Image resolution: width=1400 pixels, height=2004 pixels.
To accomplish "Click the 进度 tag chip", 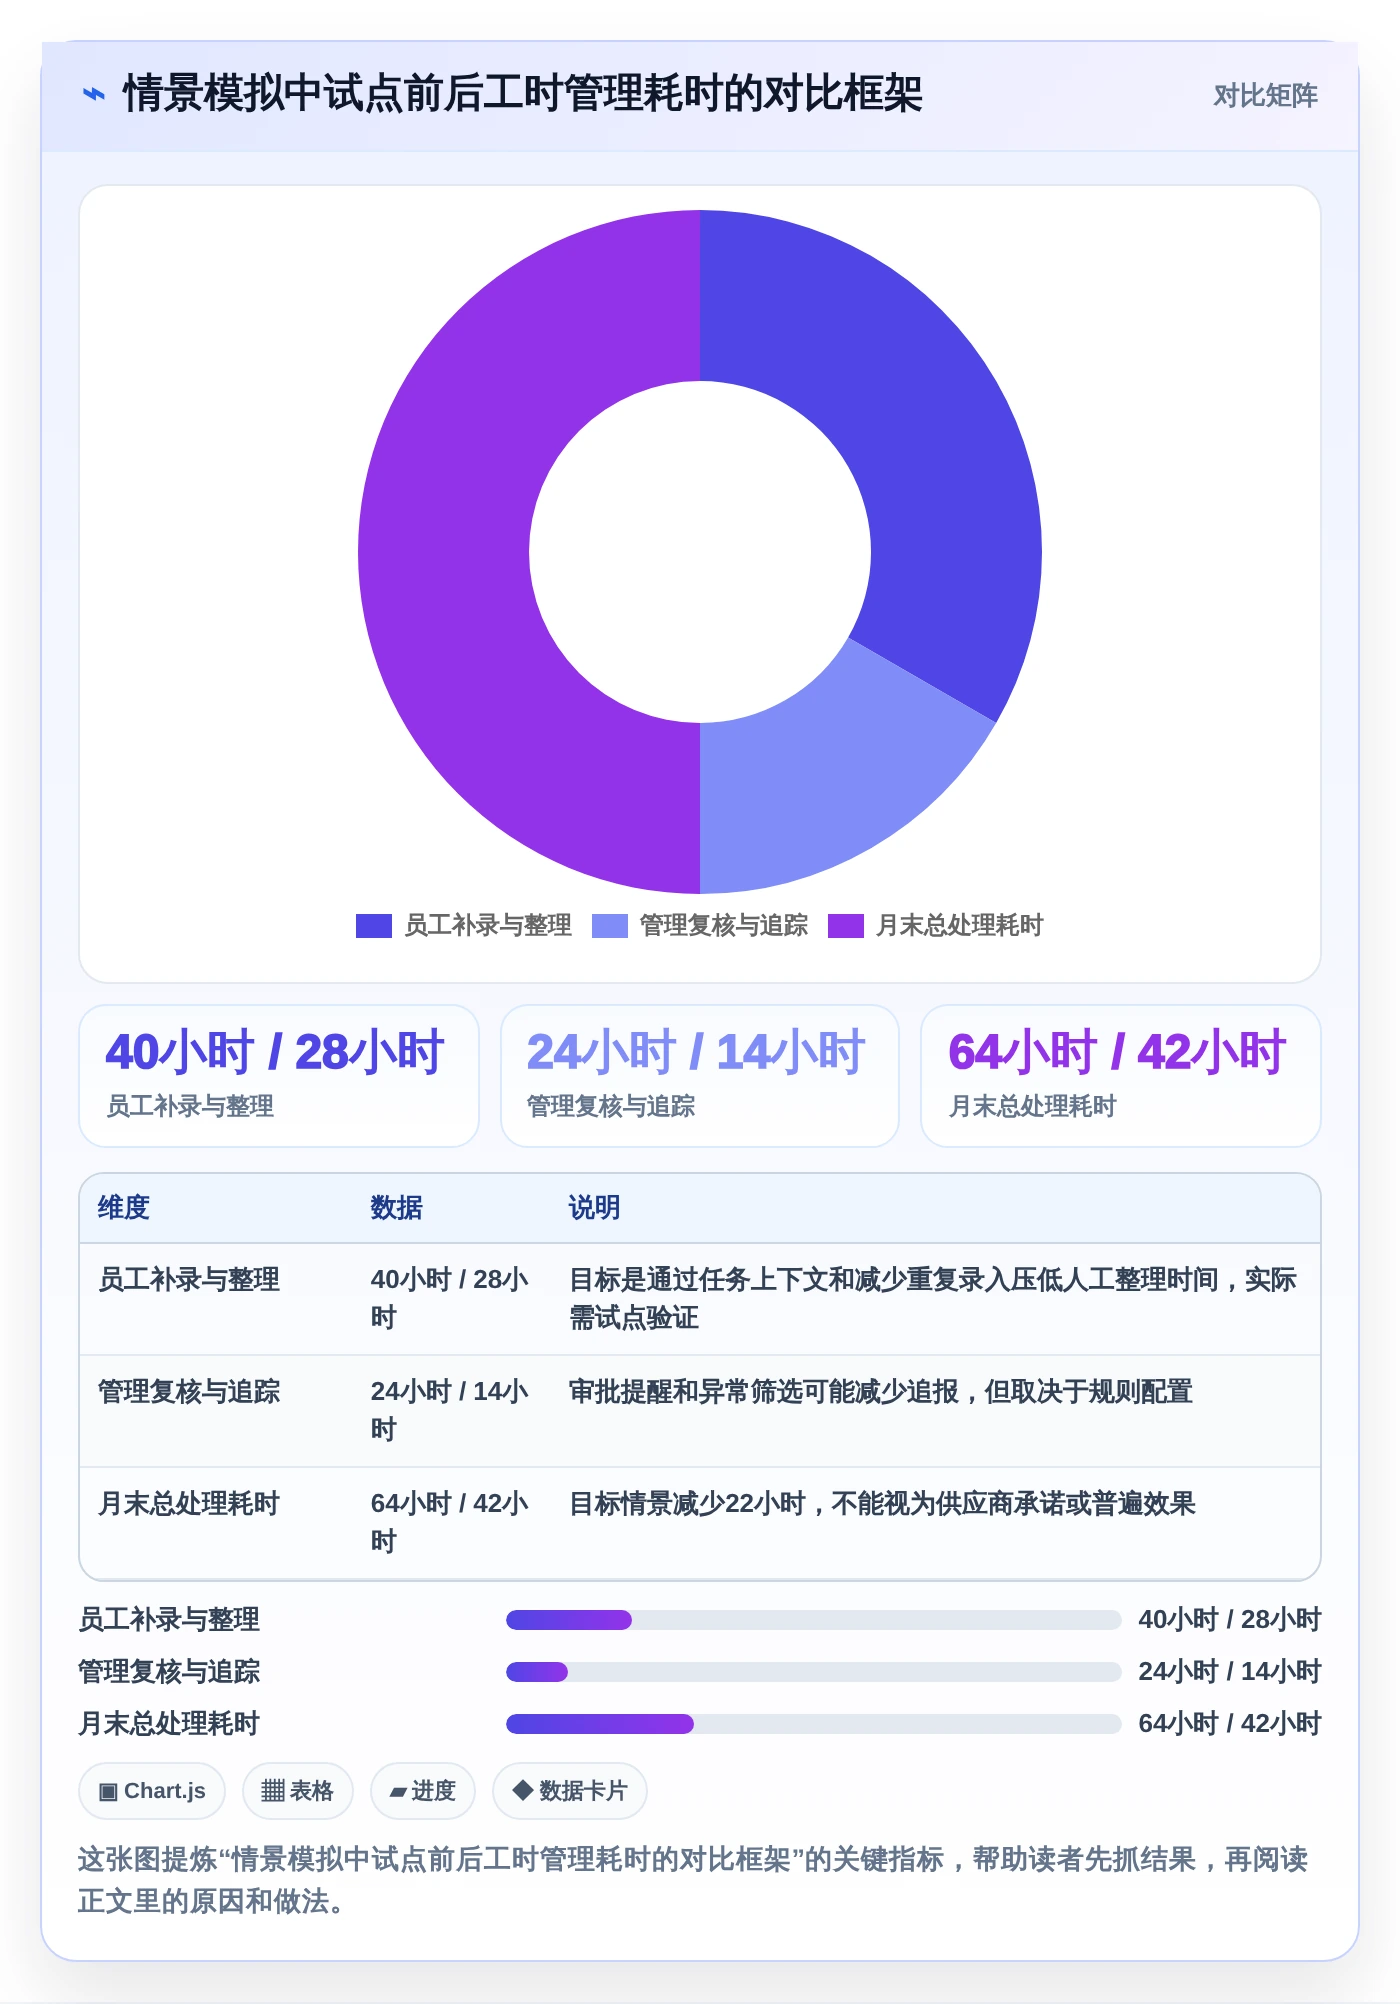I will tap(423, 1791).
